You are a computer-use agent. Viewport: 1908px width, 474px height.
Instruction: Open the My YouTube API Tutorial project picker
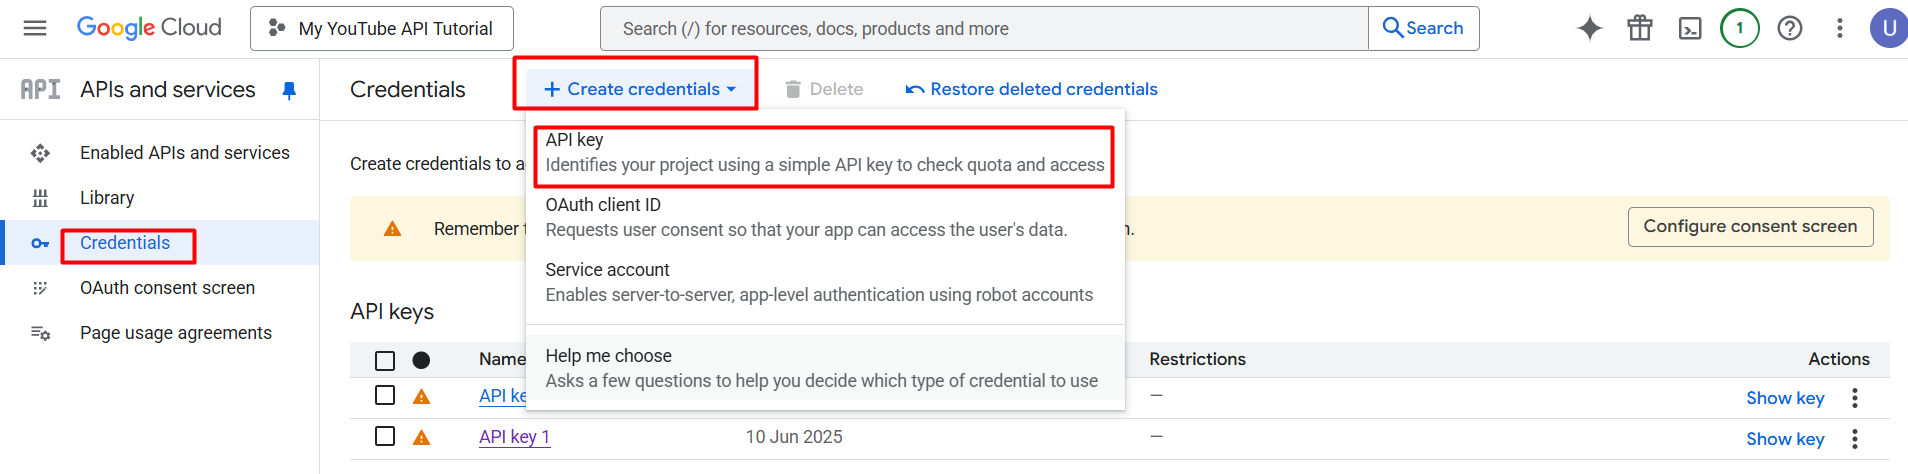click(x=382, y=28)
